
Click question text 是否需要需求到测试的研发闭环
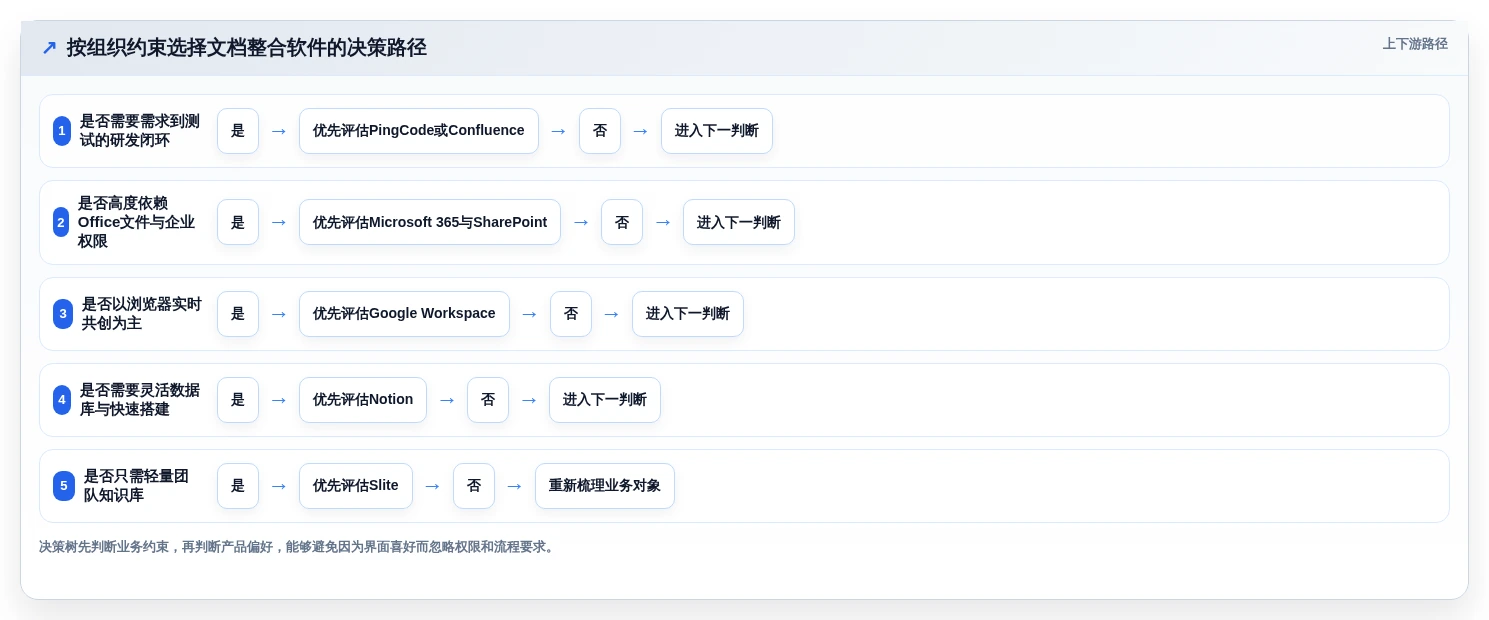[x=140, y=131]
